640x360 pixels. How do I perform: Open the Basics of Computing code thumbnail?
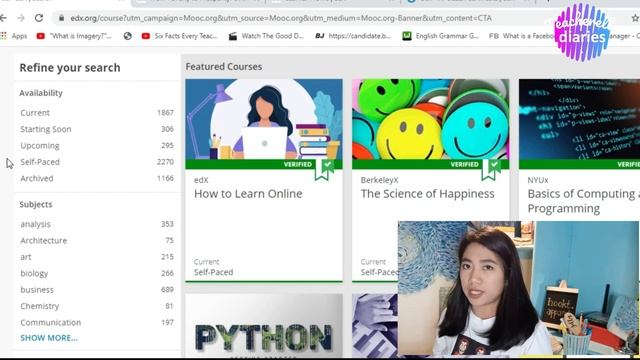pos(579,119)
